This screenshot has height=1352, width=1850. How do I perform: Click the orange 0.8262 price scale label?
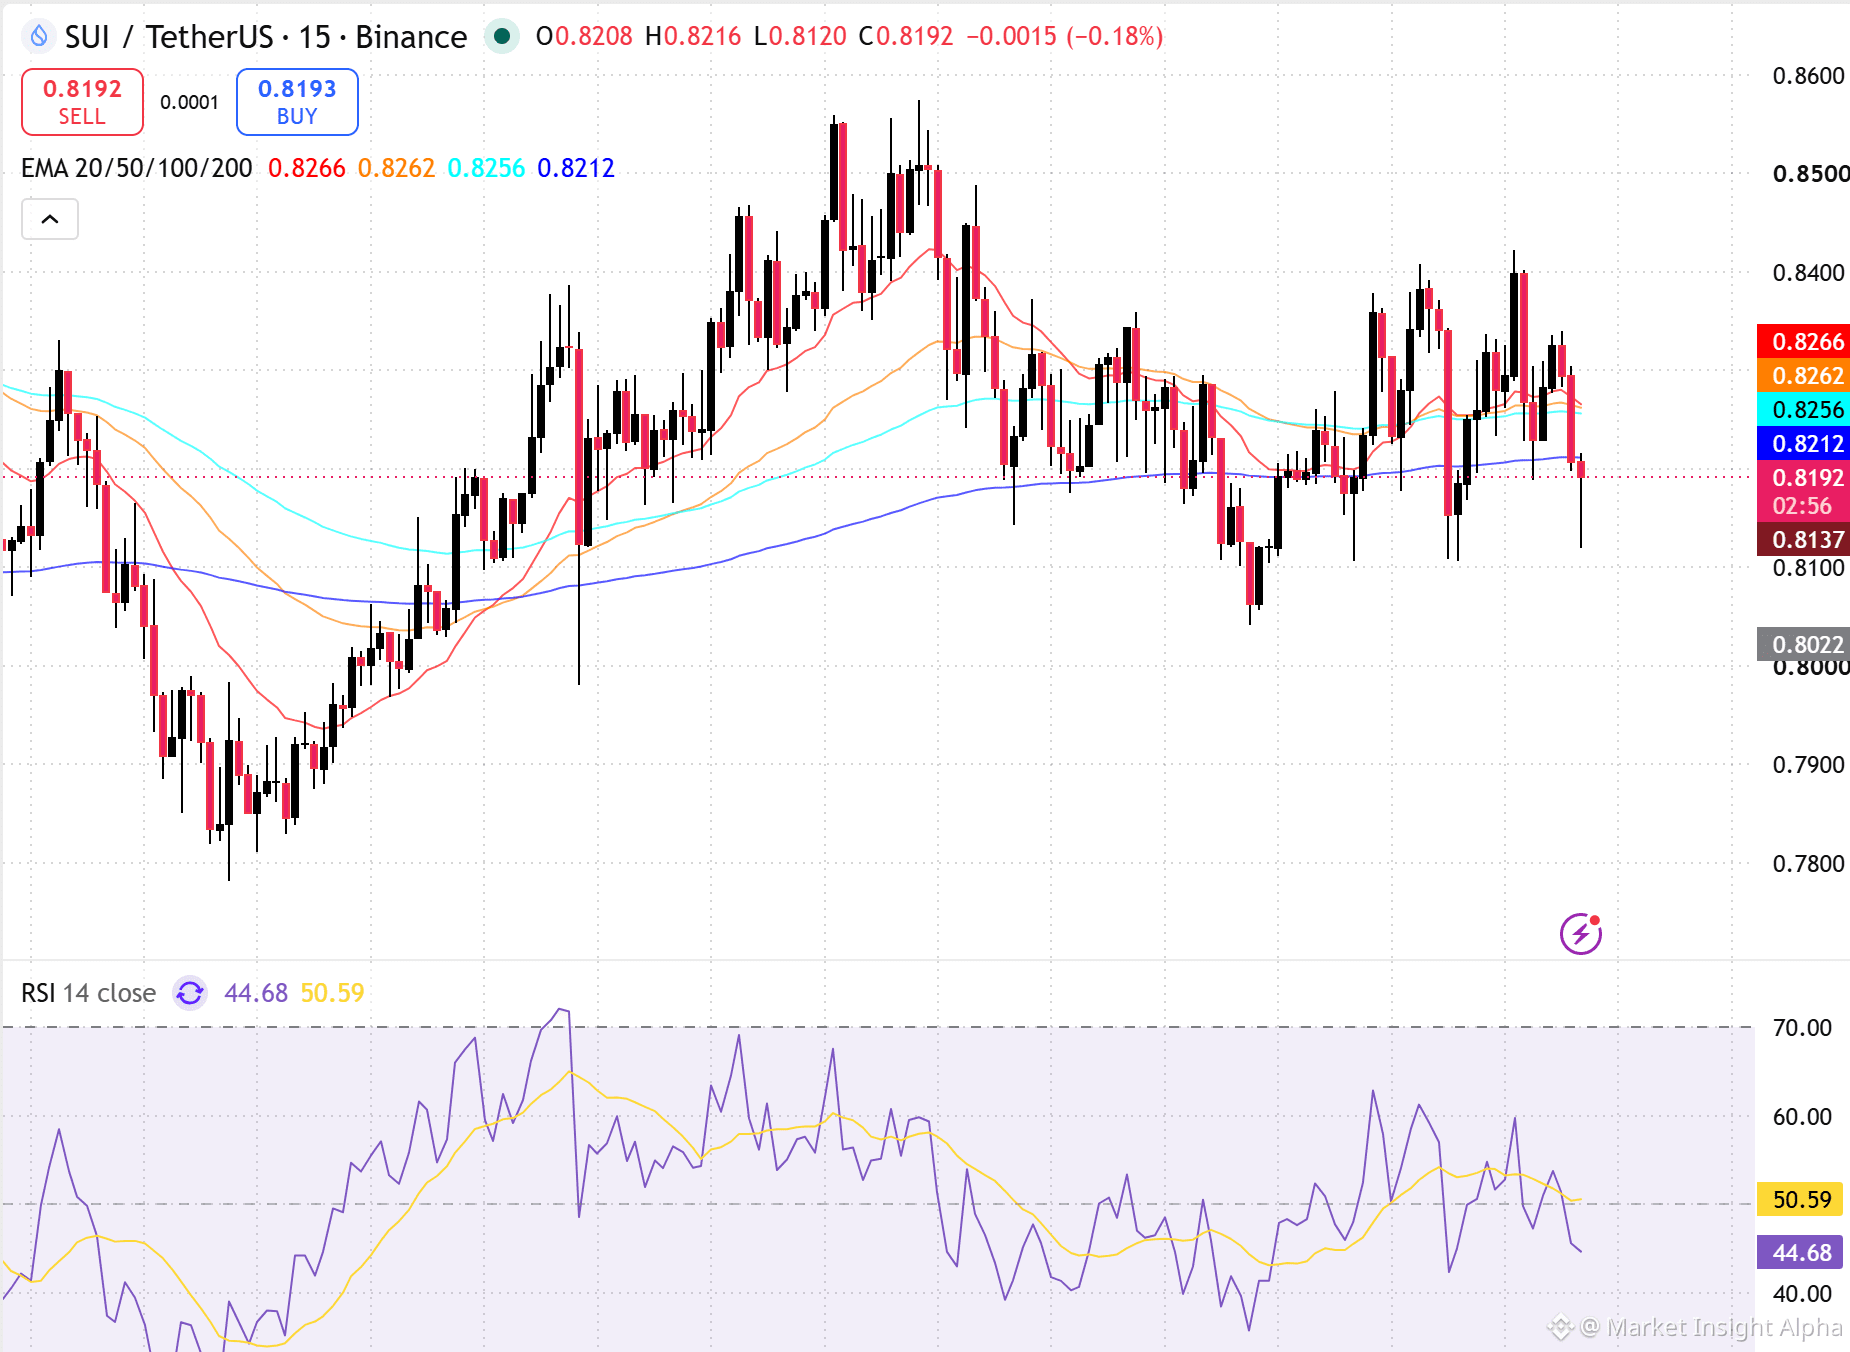point(1804,376)
